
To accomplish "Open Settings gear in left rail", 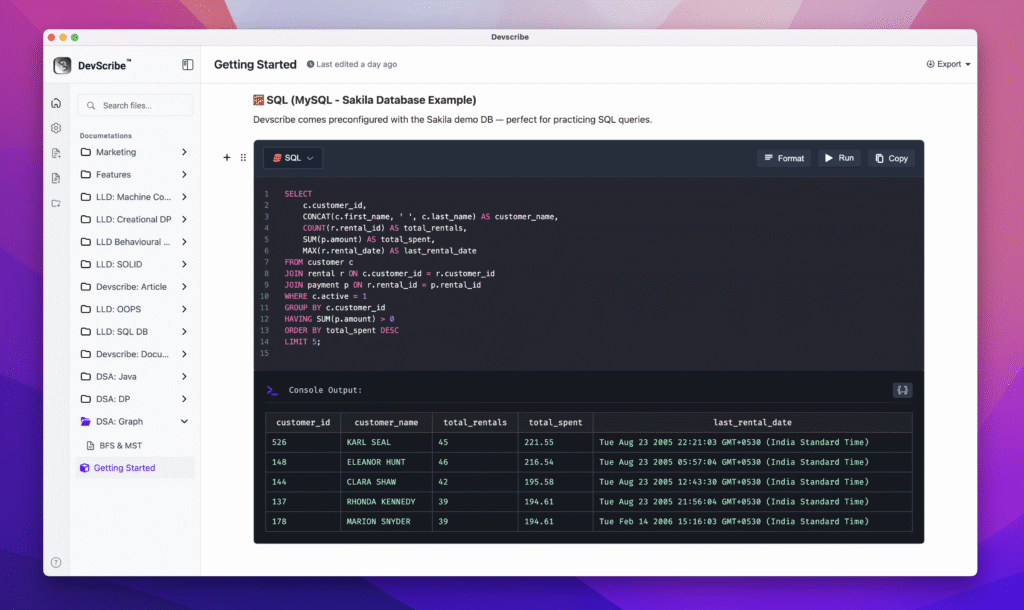I will 56,128.
